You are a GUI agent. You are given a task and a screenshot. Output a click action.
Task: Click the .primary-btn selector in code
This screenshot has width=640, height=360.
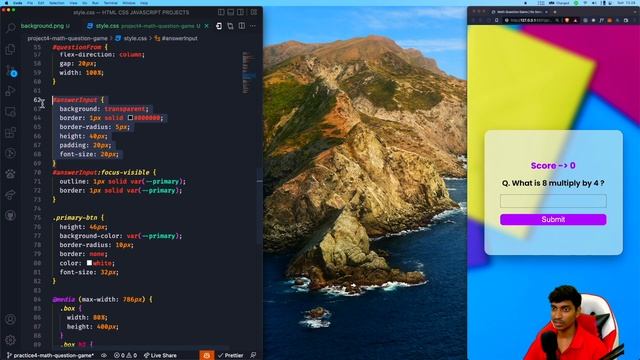(x=75, y=218)
